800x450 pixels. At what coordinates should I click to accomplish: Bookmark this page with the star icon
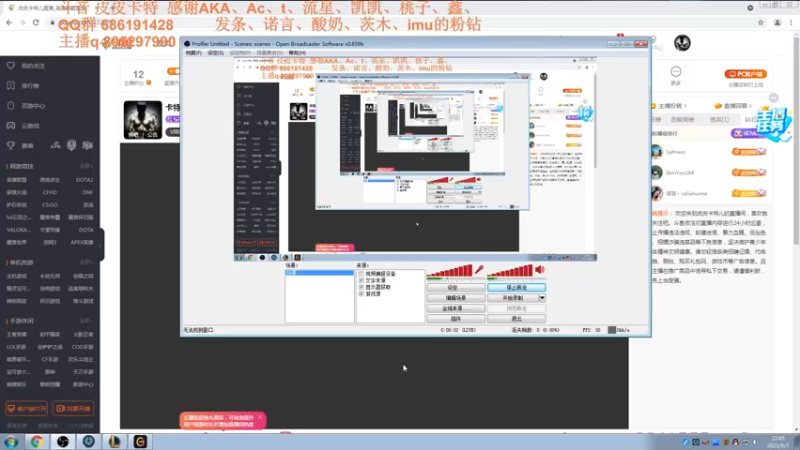[761, 22]
